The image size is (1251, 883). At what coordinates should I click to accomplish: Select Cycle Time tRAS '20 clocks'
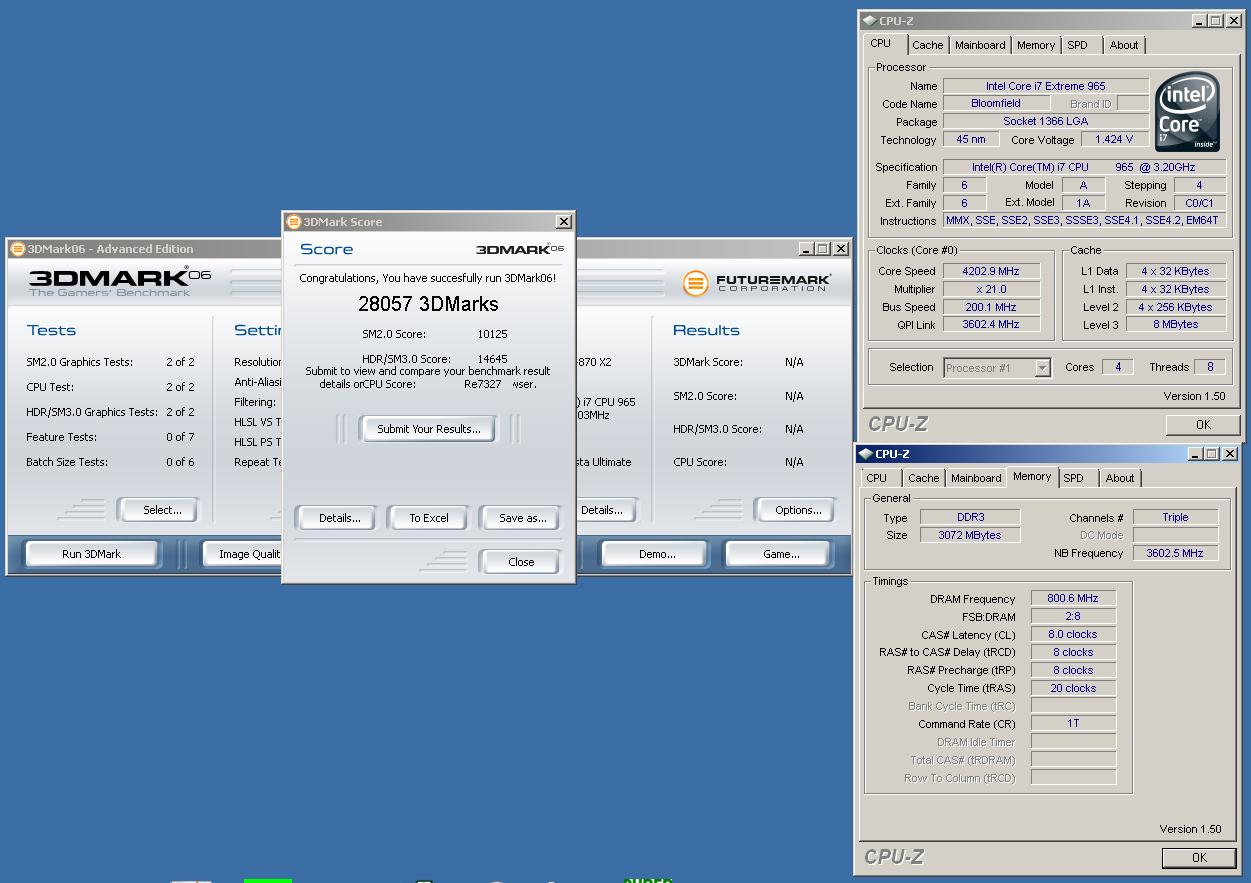[x=1073, y=688]
